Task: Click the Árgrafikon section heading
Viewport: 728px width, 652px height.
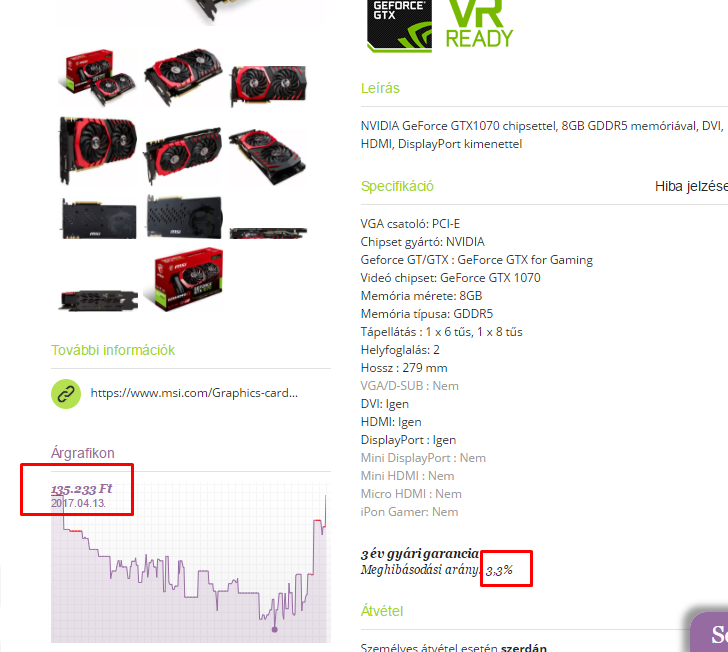Action: pos(83,453)
